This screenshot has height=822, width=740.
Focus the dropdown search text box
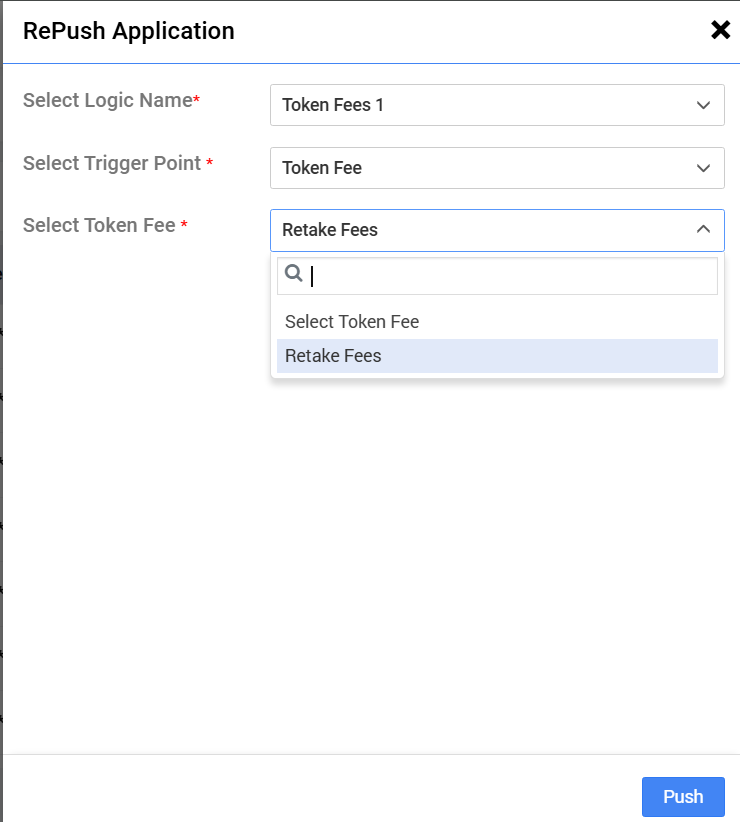tap(510, 276)
